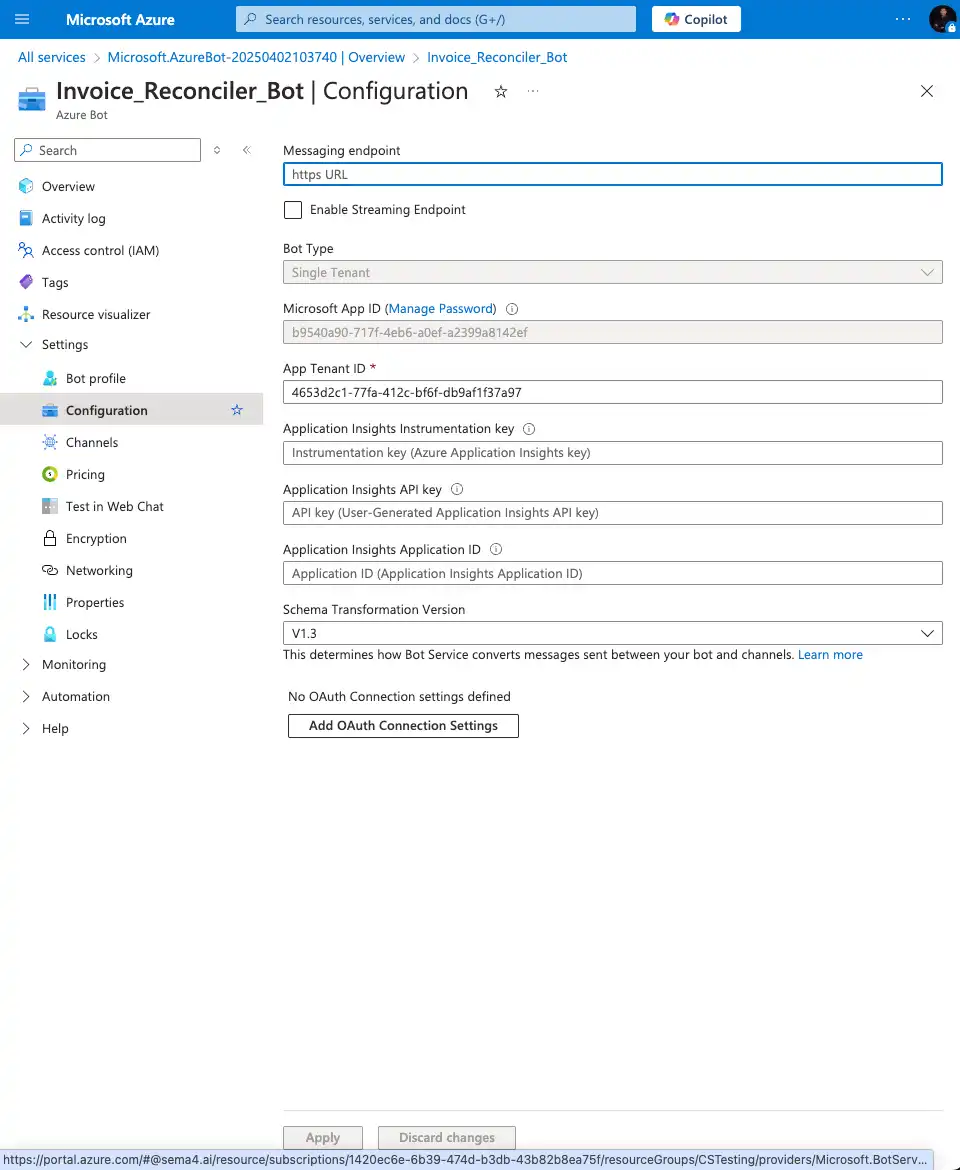Open the Schema Transformation Version dropdown
The width and height of the screenshot is (960, 1170).
(927, 633)
